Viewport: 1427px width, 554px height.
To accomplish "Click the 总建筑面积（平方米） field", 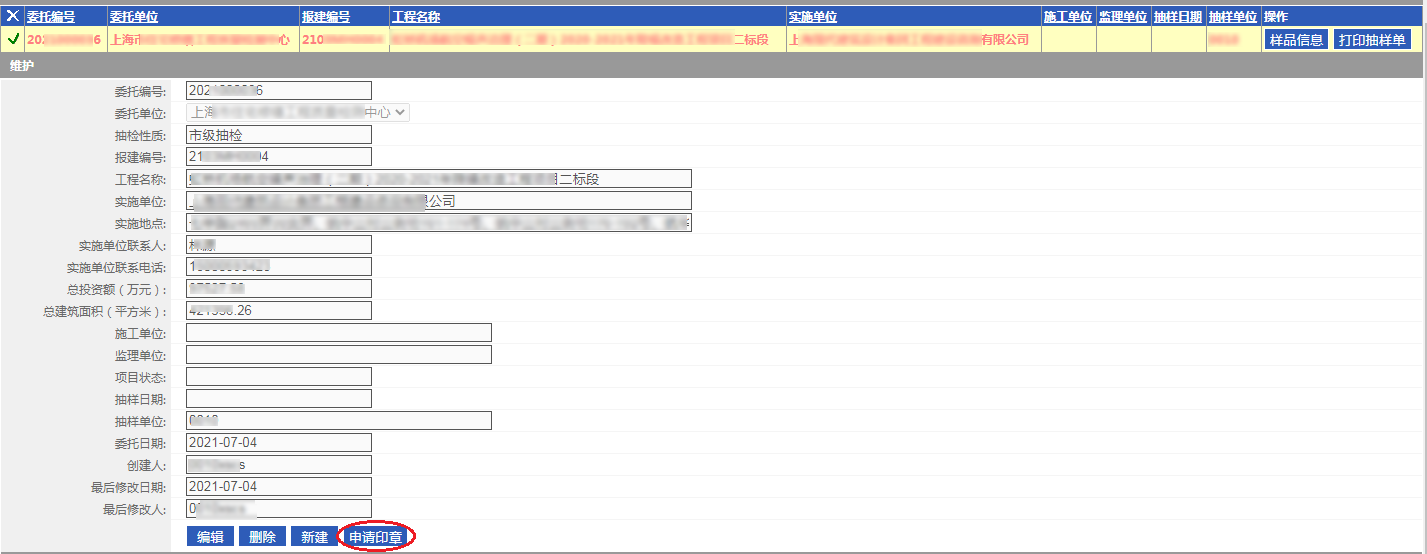I will [x=279, y=311].
